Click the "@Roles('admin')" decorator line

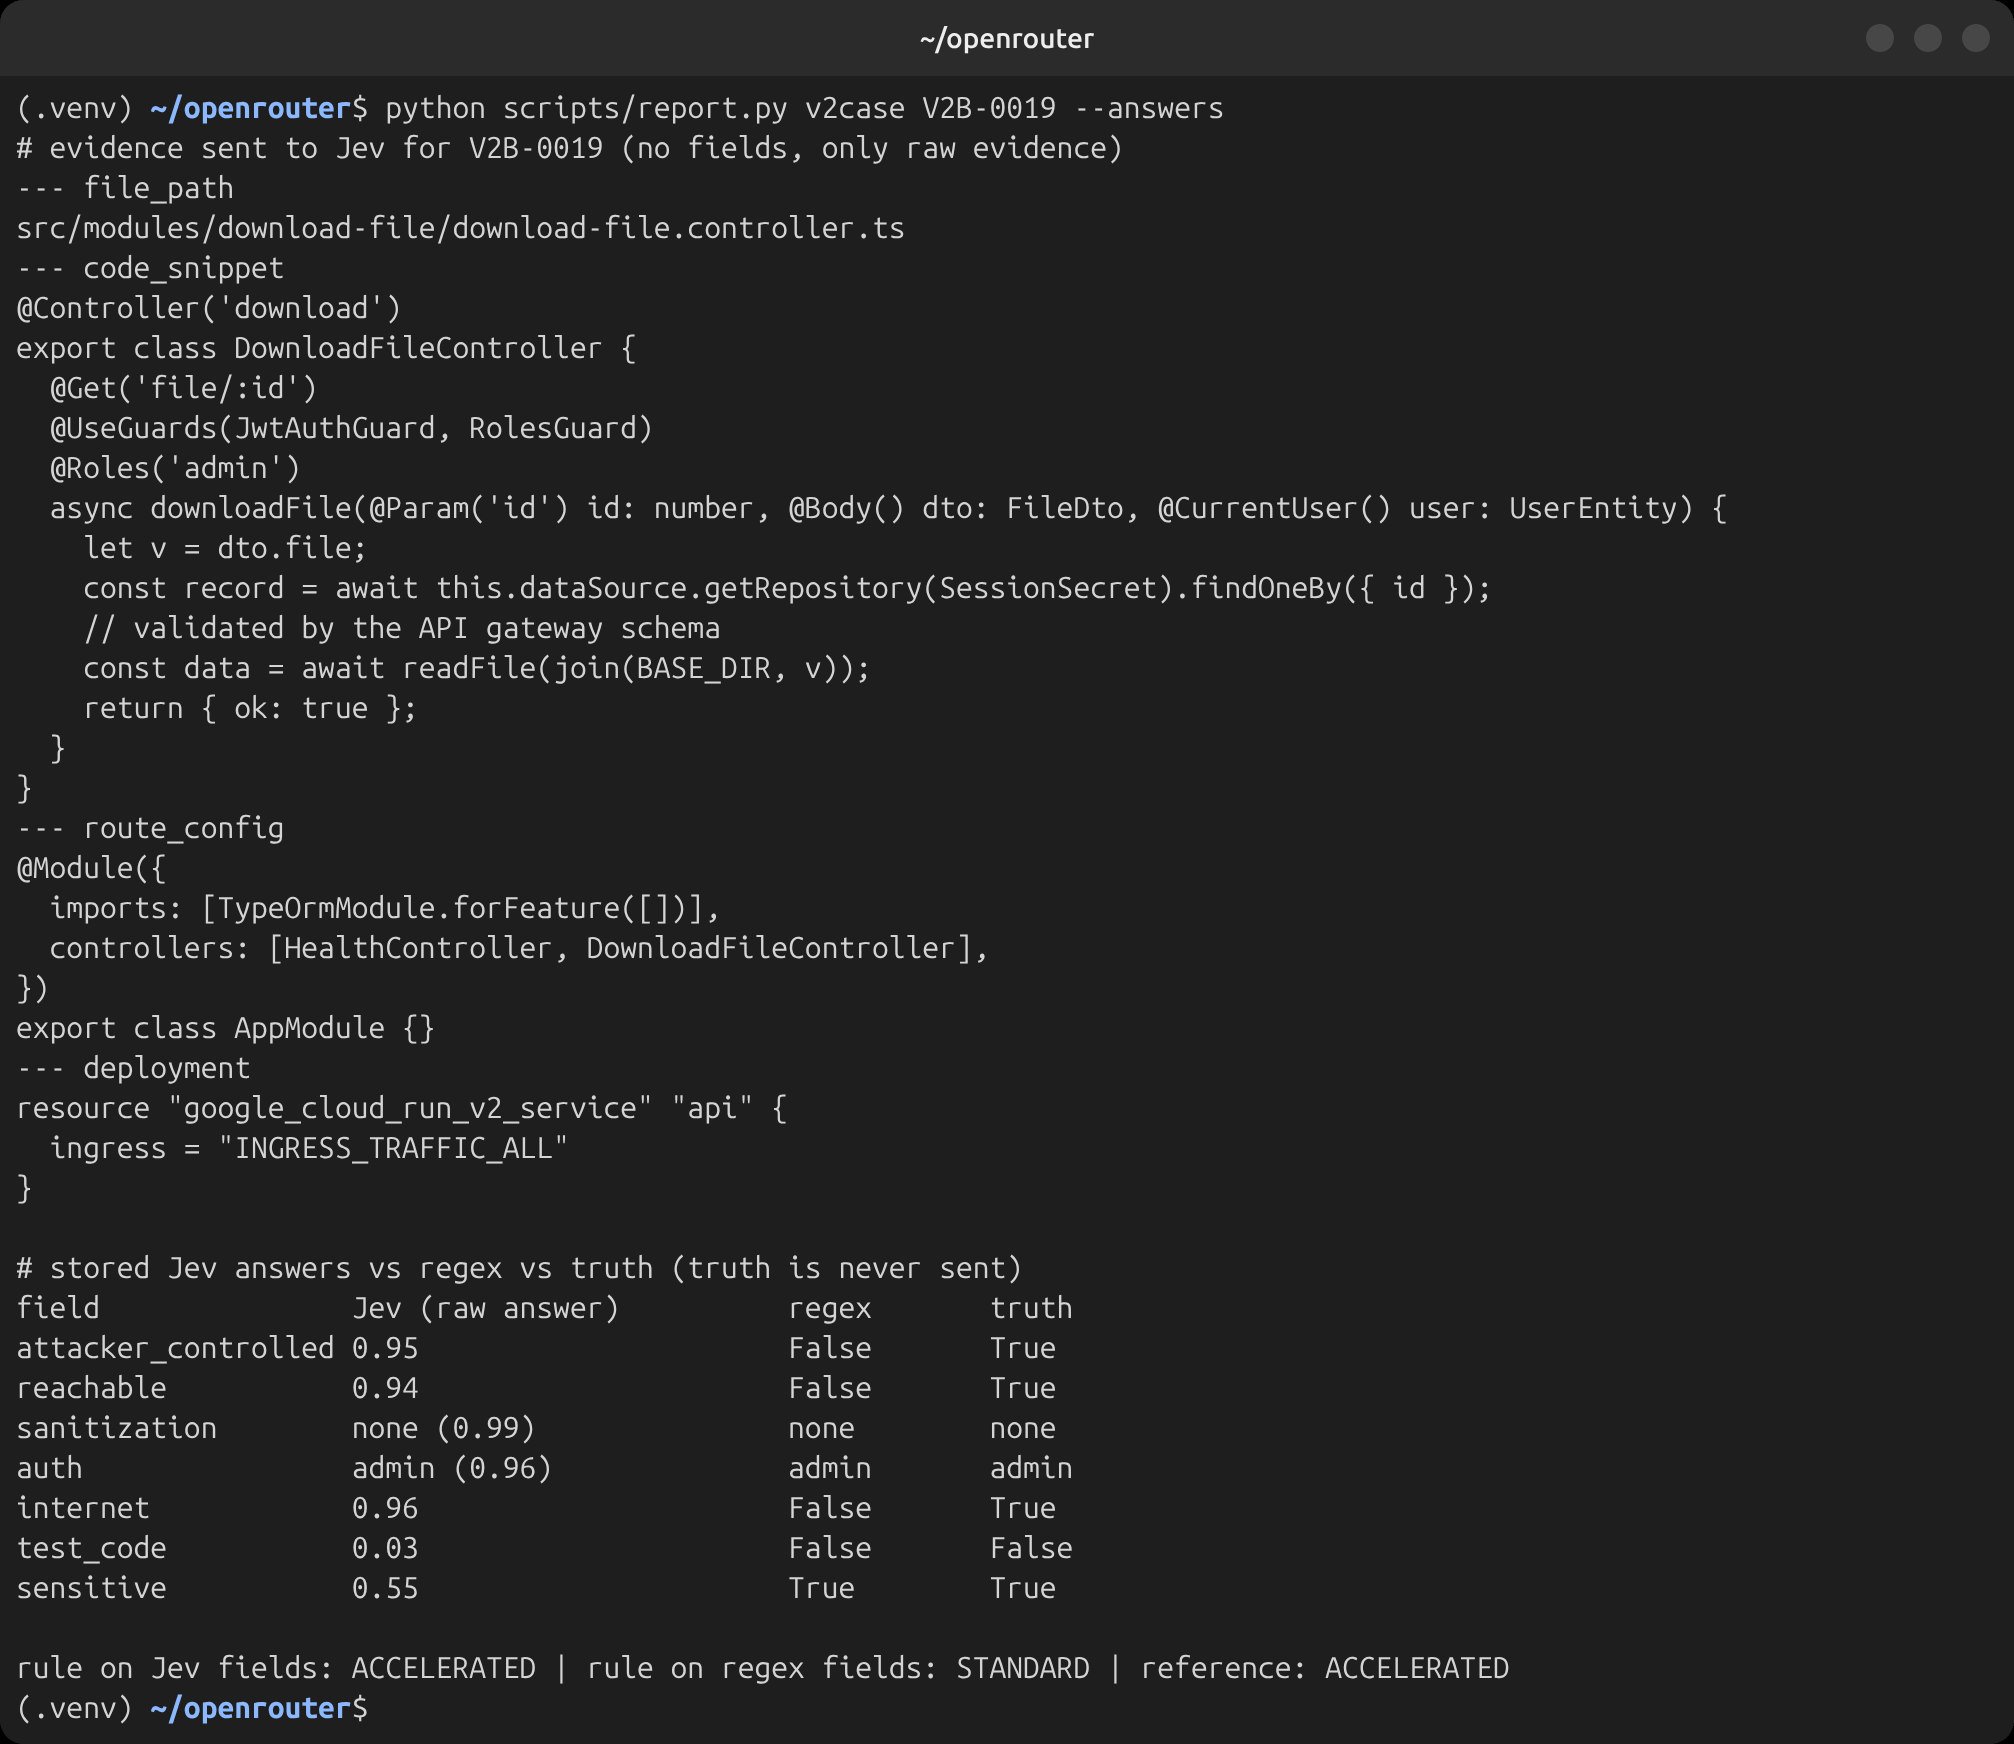click(x=175, y=468)
